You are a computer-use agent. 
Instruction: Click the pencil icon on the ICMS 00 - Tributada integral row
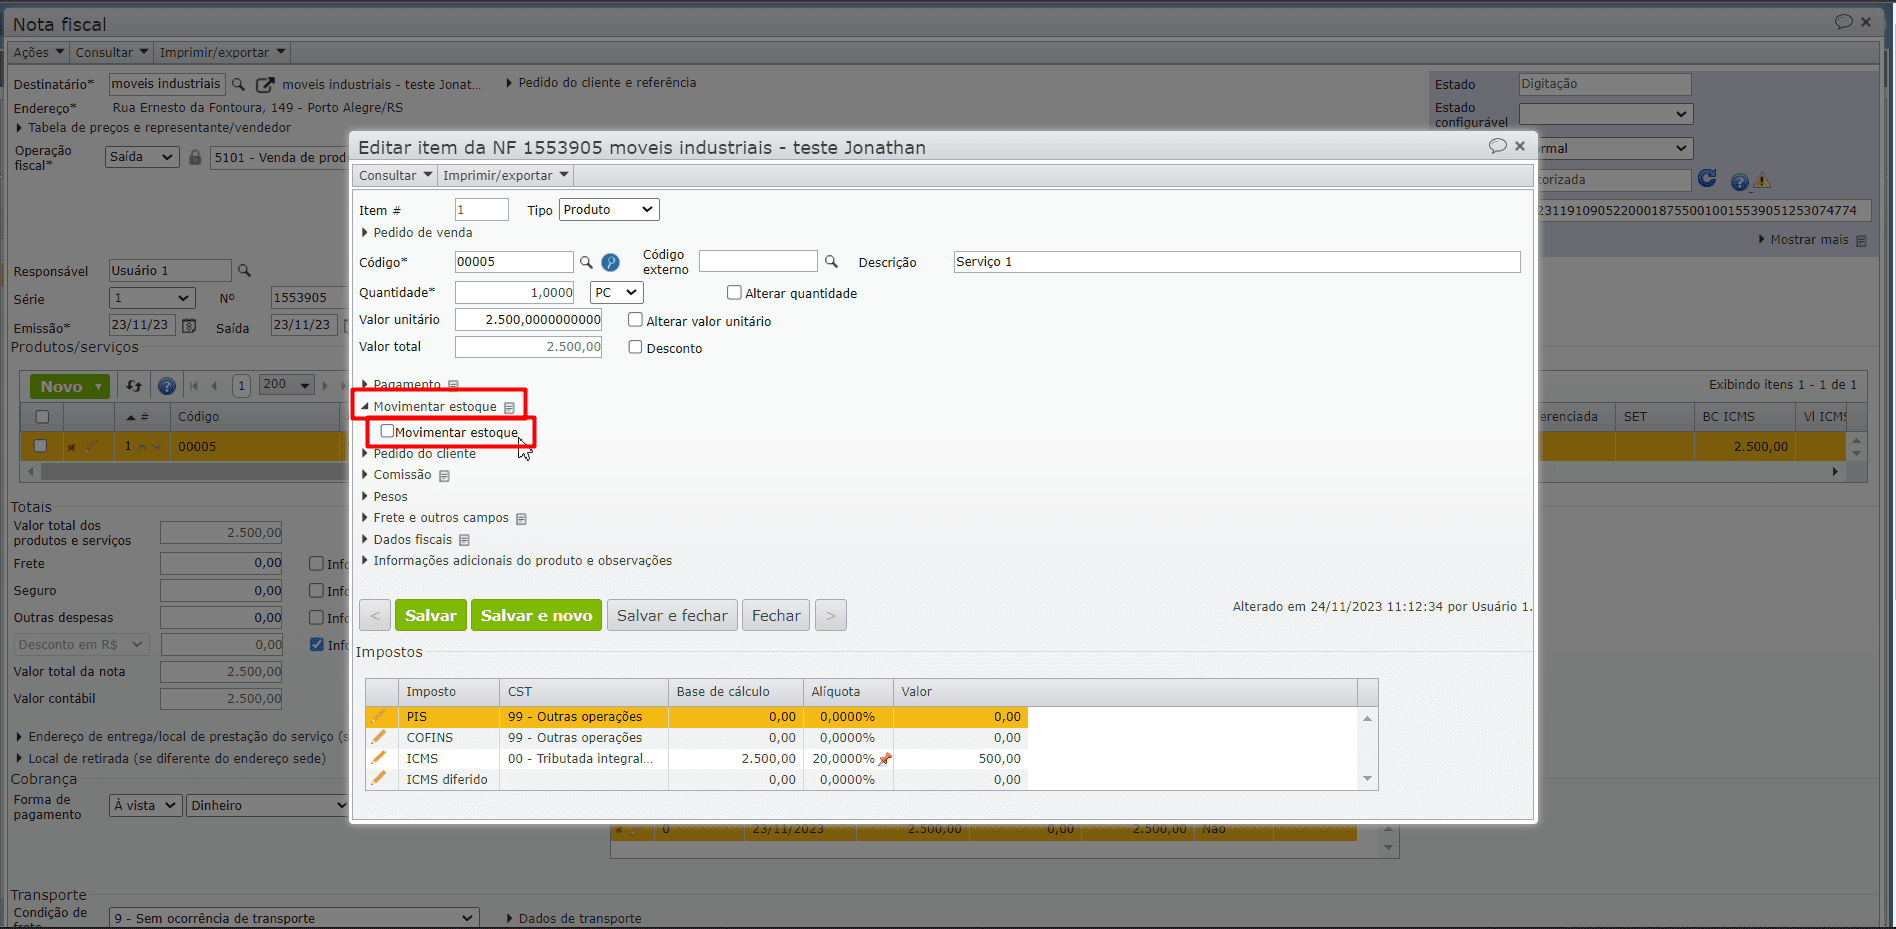point(378,758)
